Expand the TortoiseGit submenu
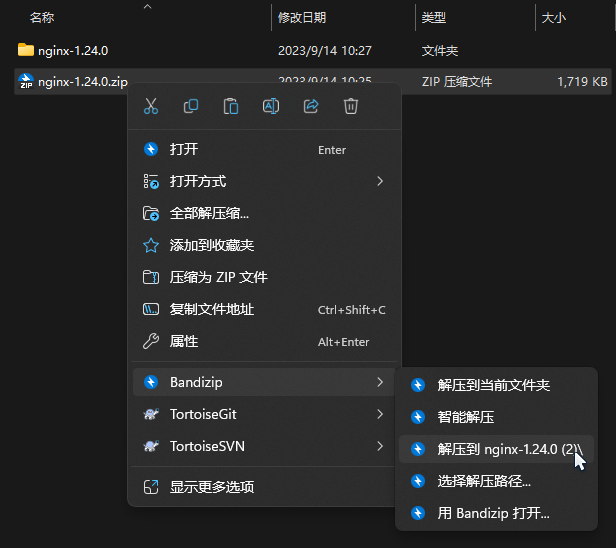Viewport: 616px width, 548px height. (380, 414)
